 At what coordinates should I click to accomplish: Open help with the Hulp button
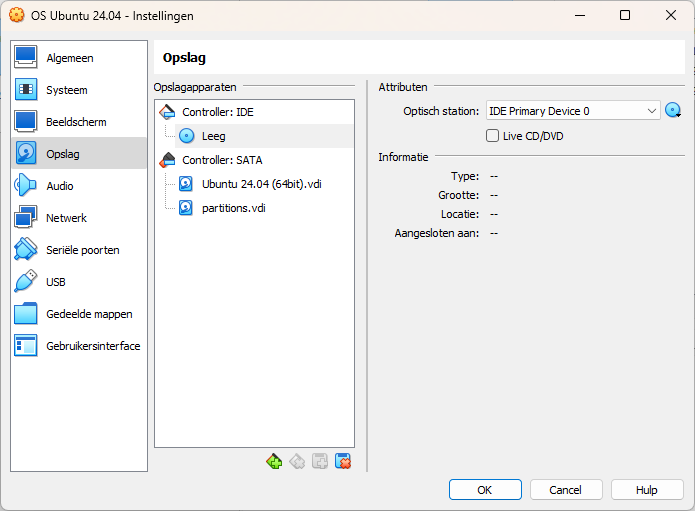(647, 490)
